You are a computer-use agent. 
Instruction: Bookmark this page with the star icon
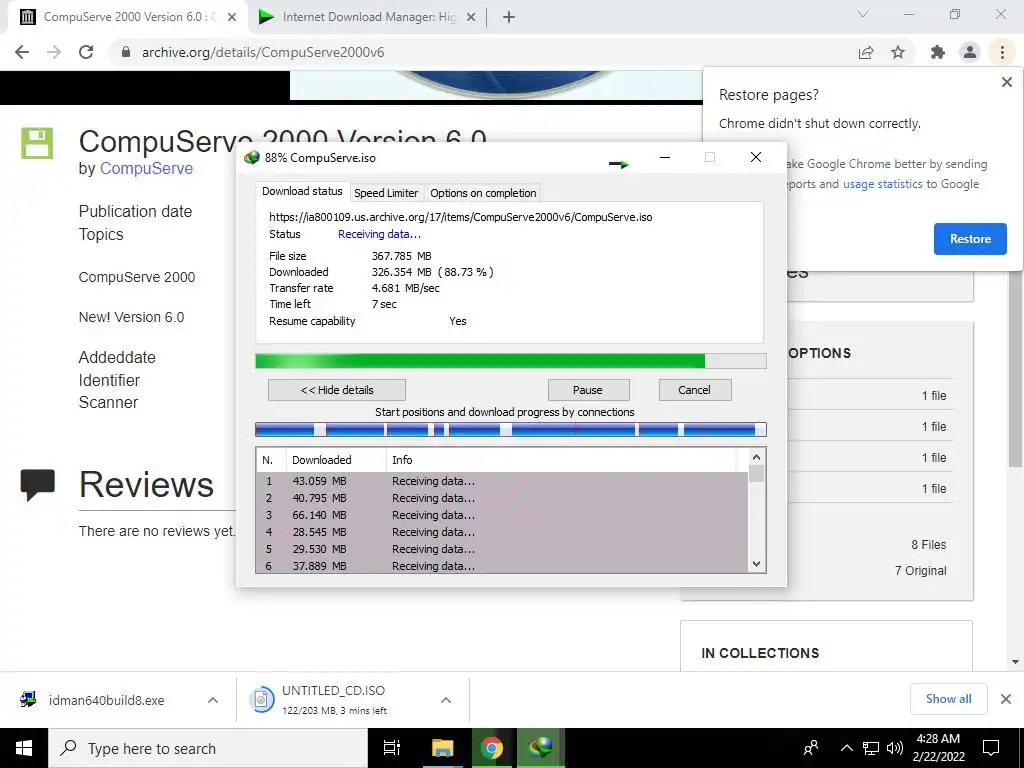(898, 52)
